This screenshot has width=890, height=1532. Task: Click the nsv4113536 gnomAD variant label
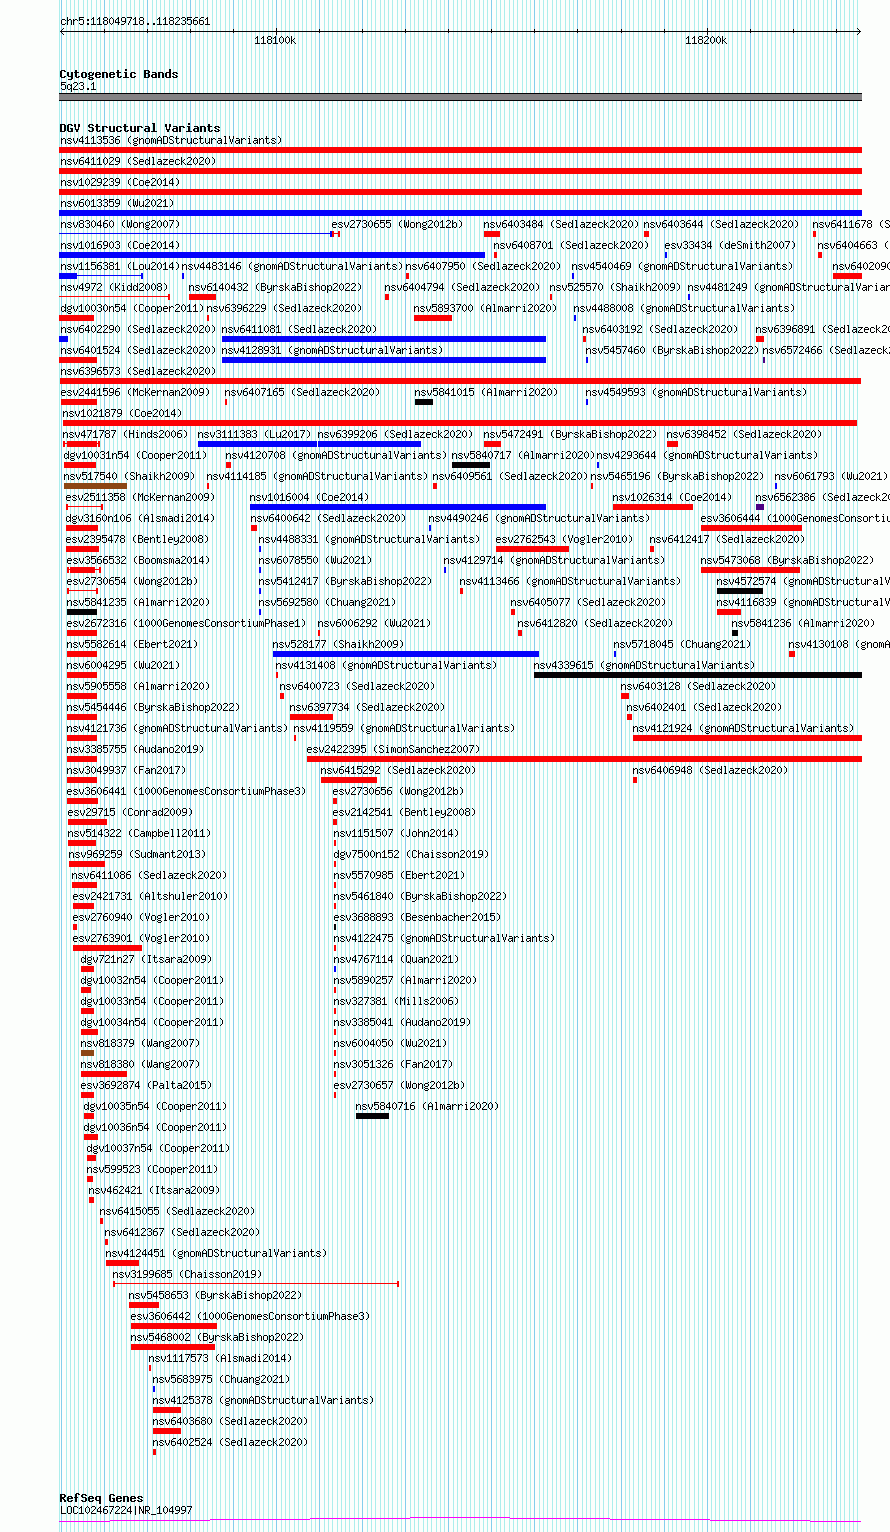171,140
